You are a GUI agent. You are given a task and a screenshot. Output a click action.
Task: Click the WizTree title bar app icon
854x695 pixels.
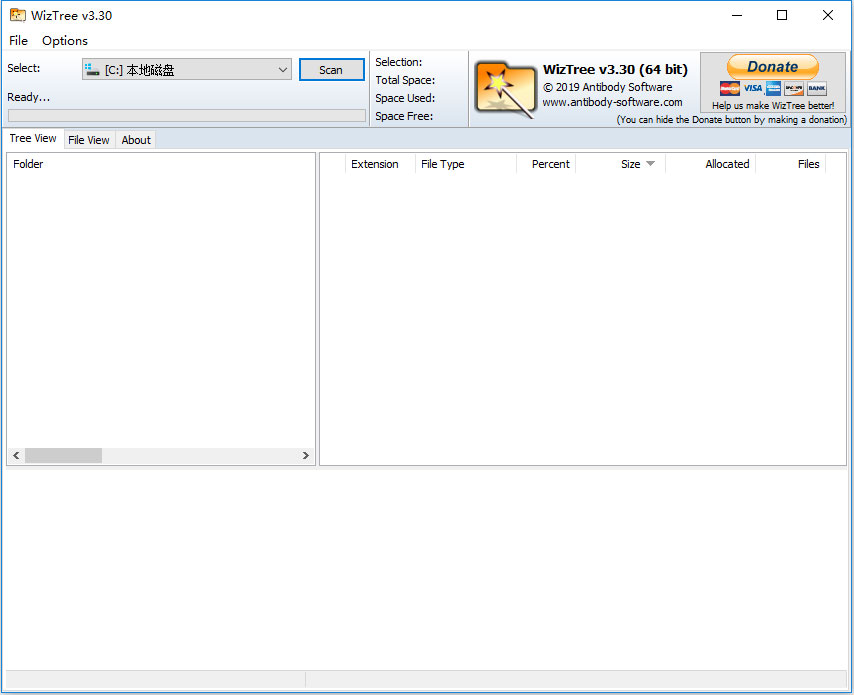tap(17, 15)
